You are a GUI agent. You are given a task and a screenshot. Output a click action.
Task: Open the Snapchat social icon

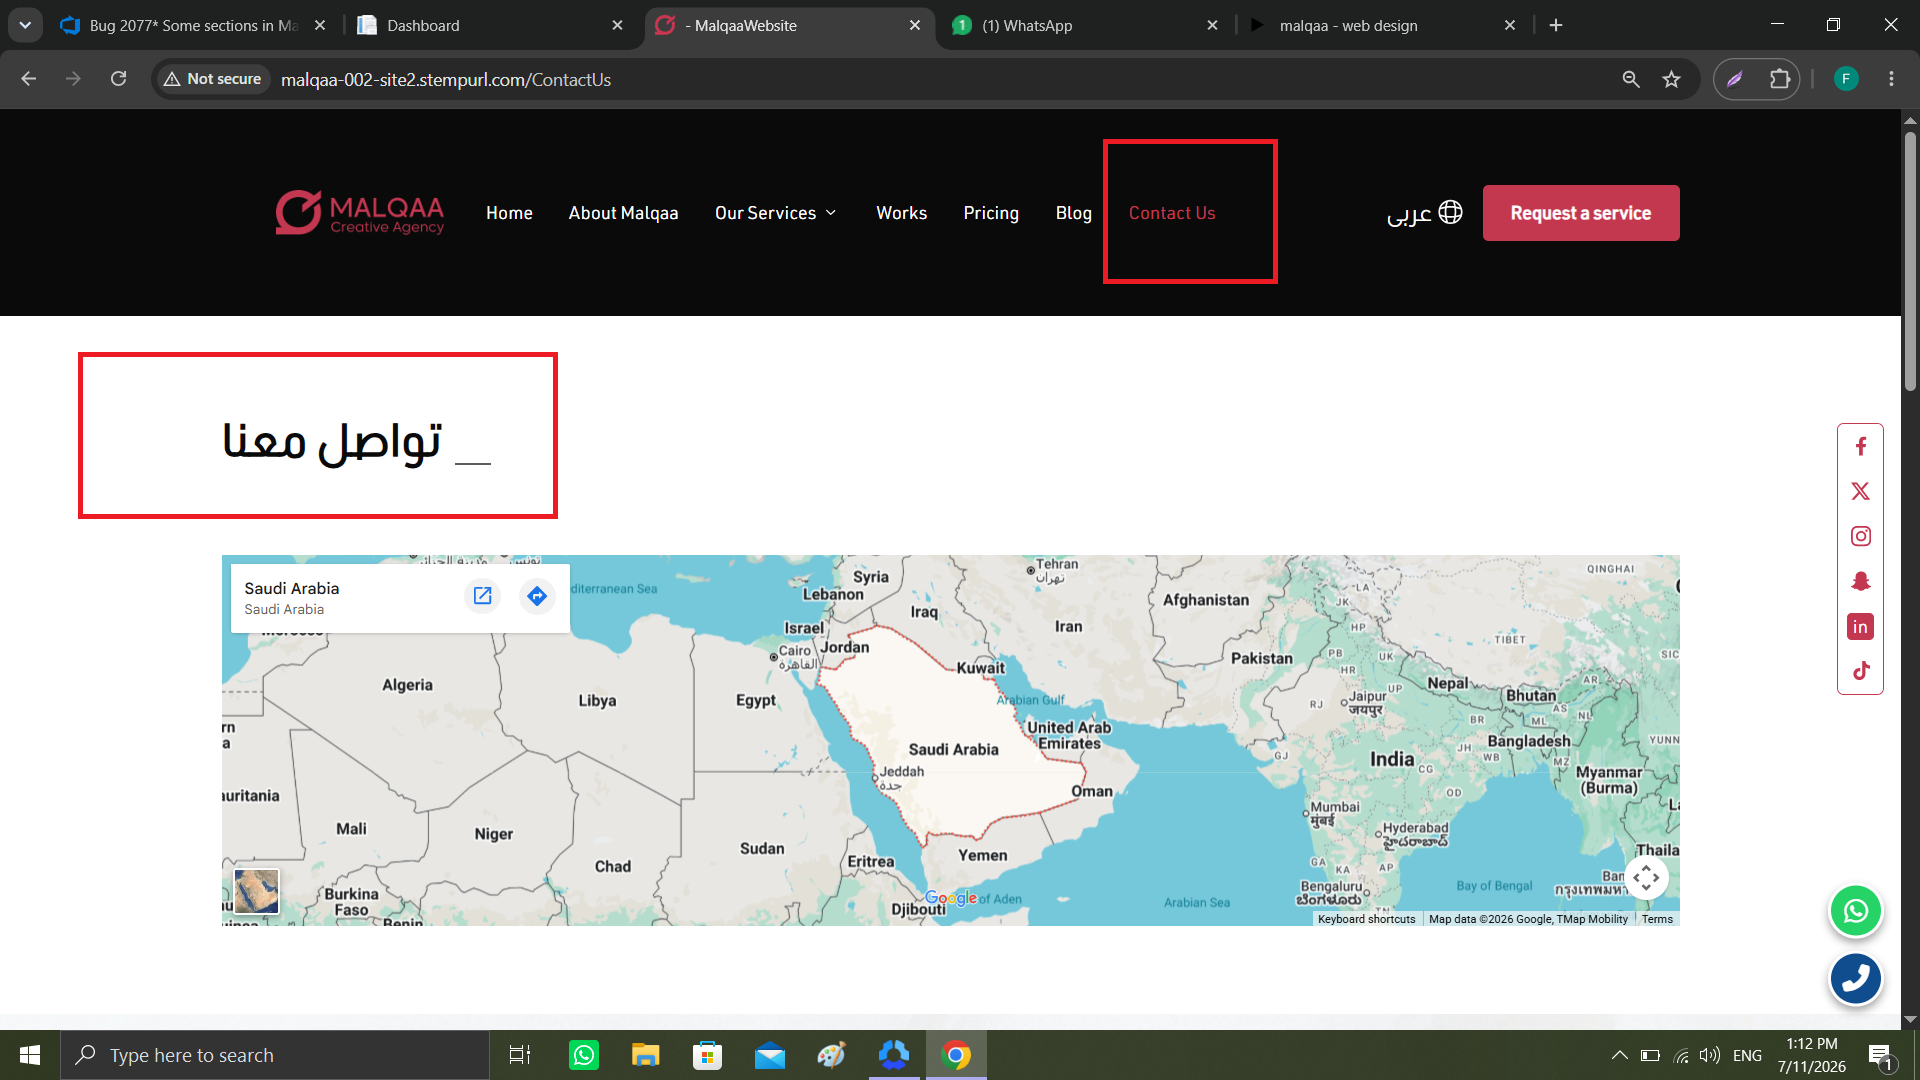[x=1860, y=581]
